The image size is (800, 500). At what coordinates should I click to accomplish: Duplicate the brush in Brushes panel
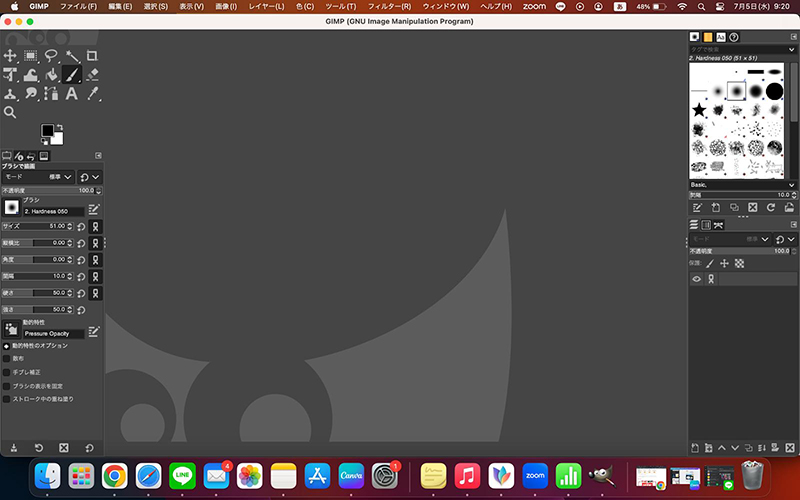tap(734, 207)
